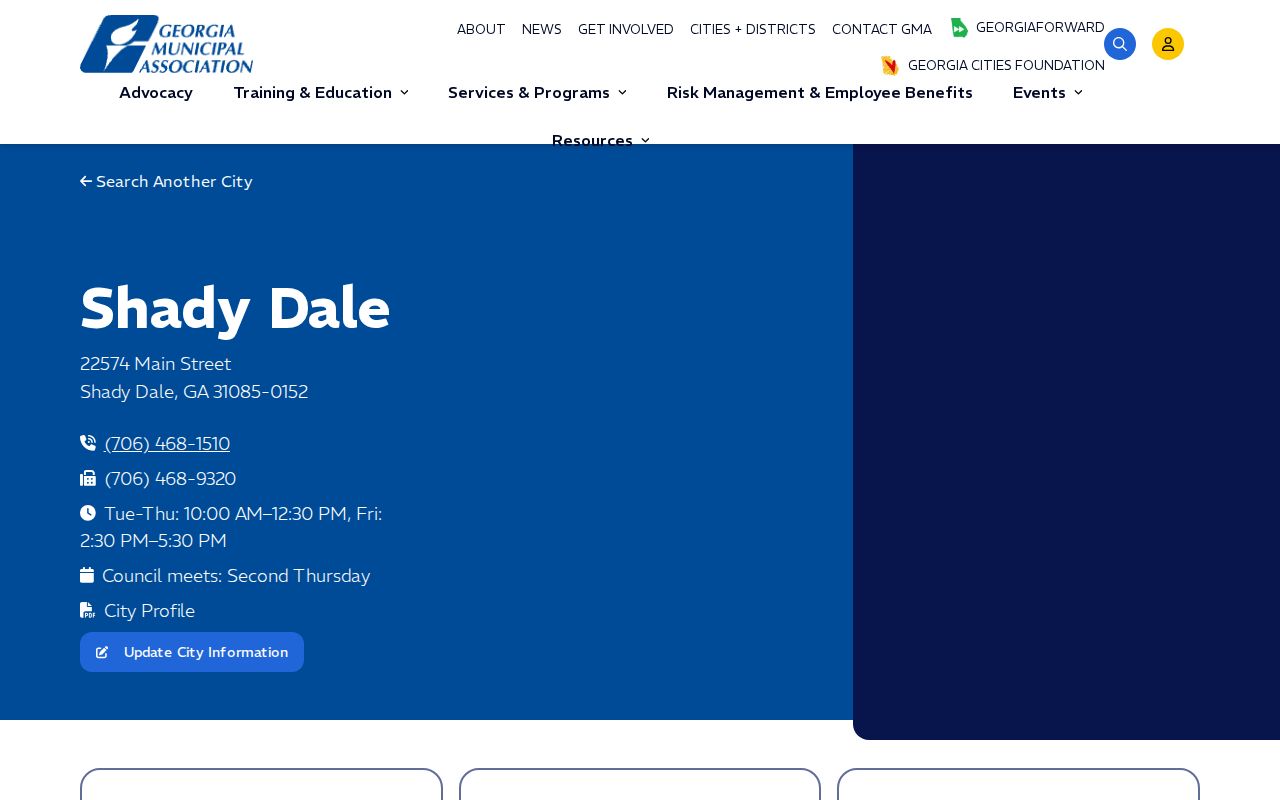Click the Shady Dale, GA 31085-0152 line
Viewport: 1280px width, 800px height.
click(194, 392)
